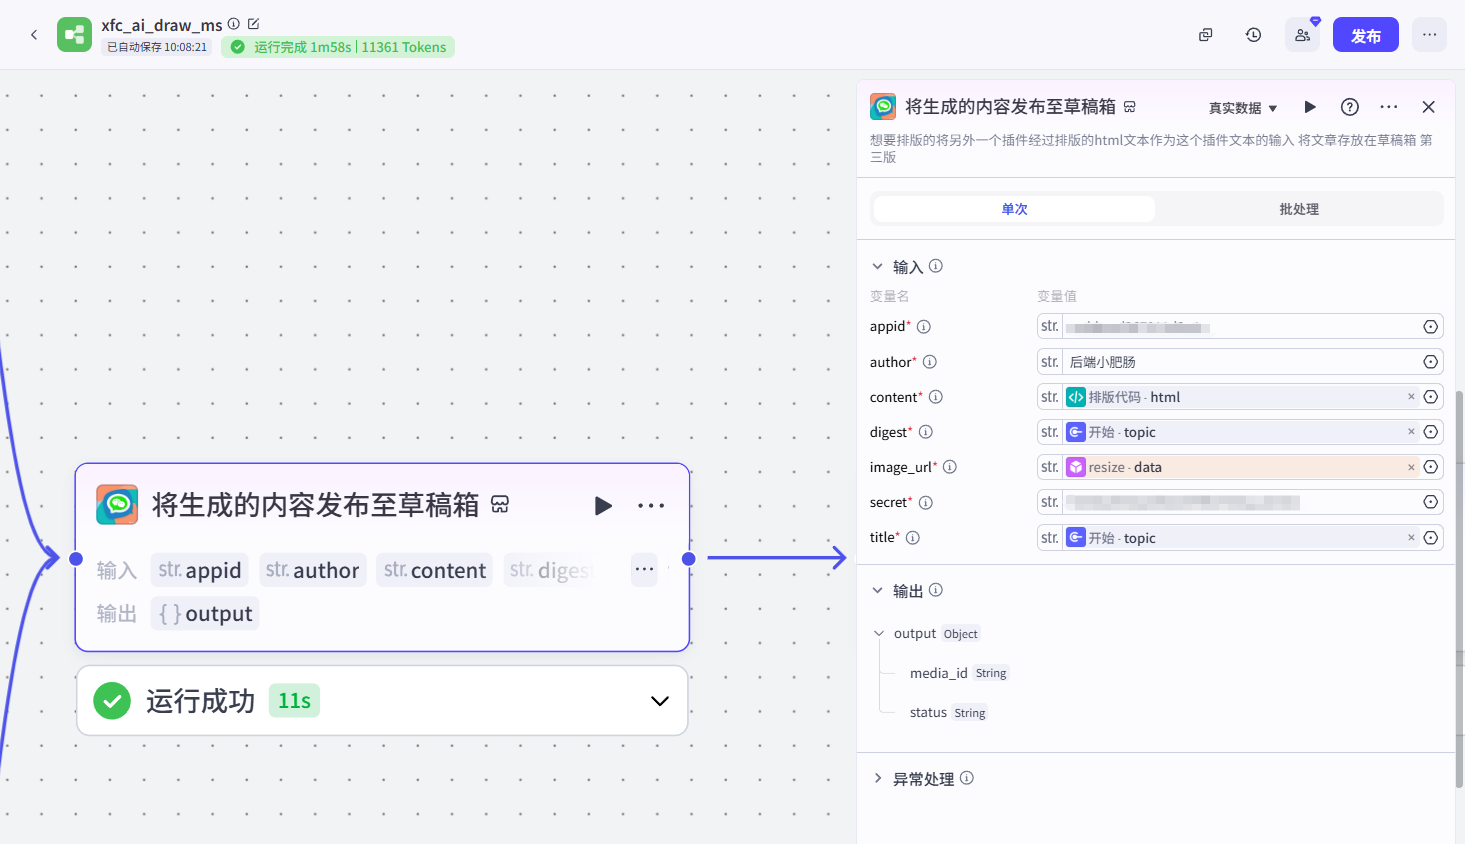Show info about 异常处理
The width and height of the screenshot is (1465, 844).
[x=967, y=778]
